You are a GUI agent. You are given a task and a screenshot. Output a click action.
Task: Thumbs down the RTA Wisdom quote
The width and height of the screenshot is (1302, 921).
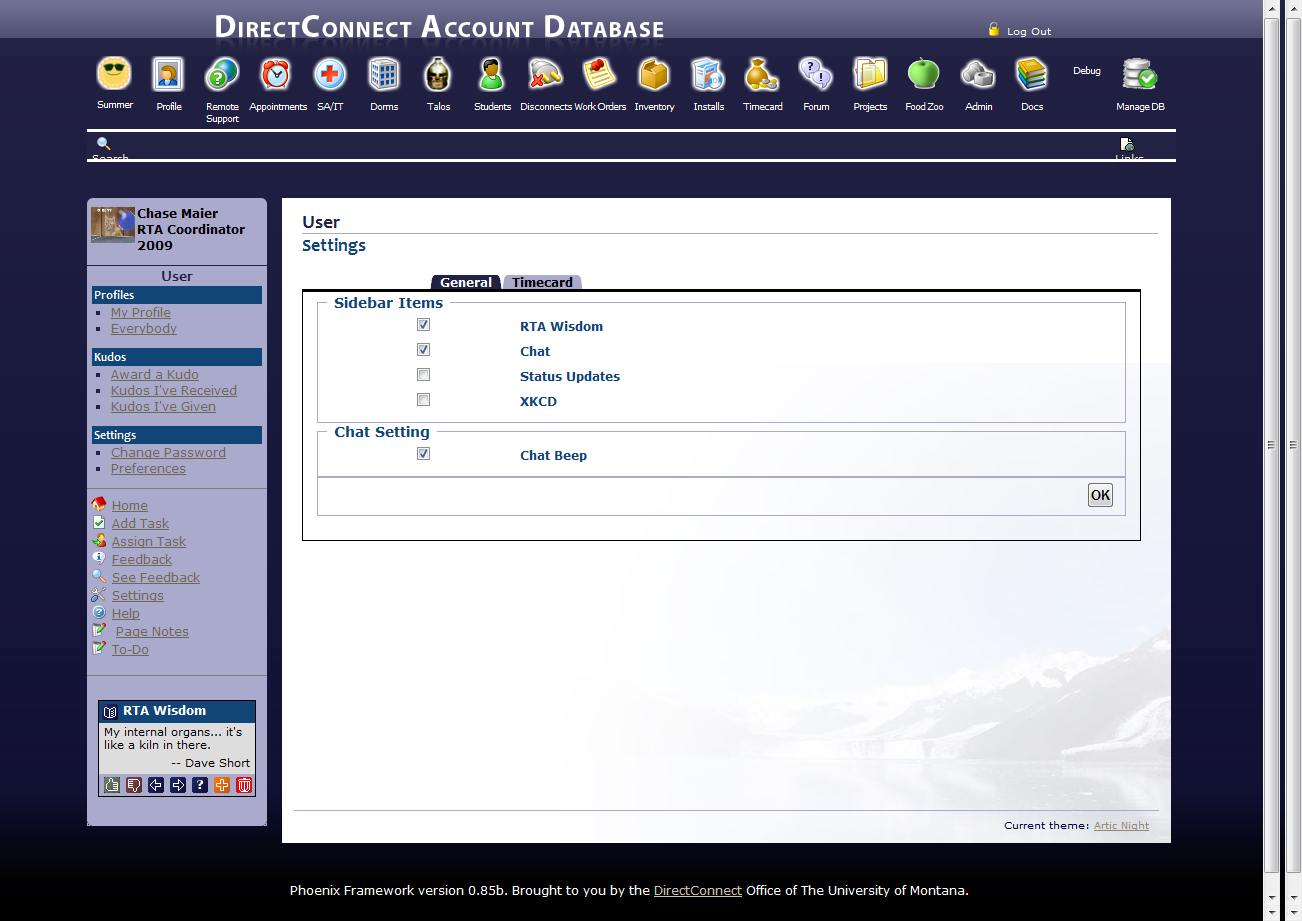click(x=134, y=785)
